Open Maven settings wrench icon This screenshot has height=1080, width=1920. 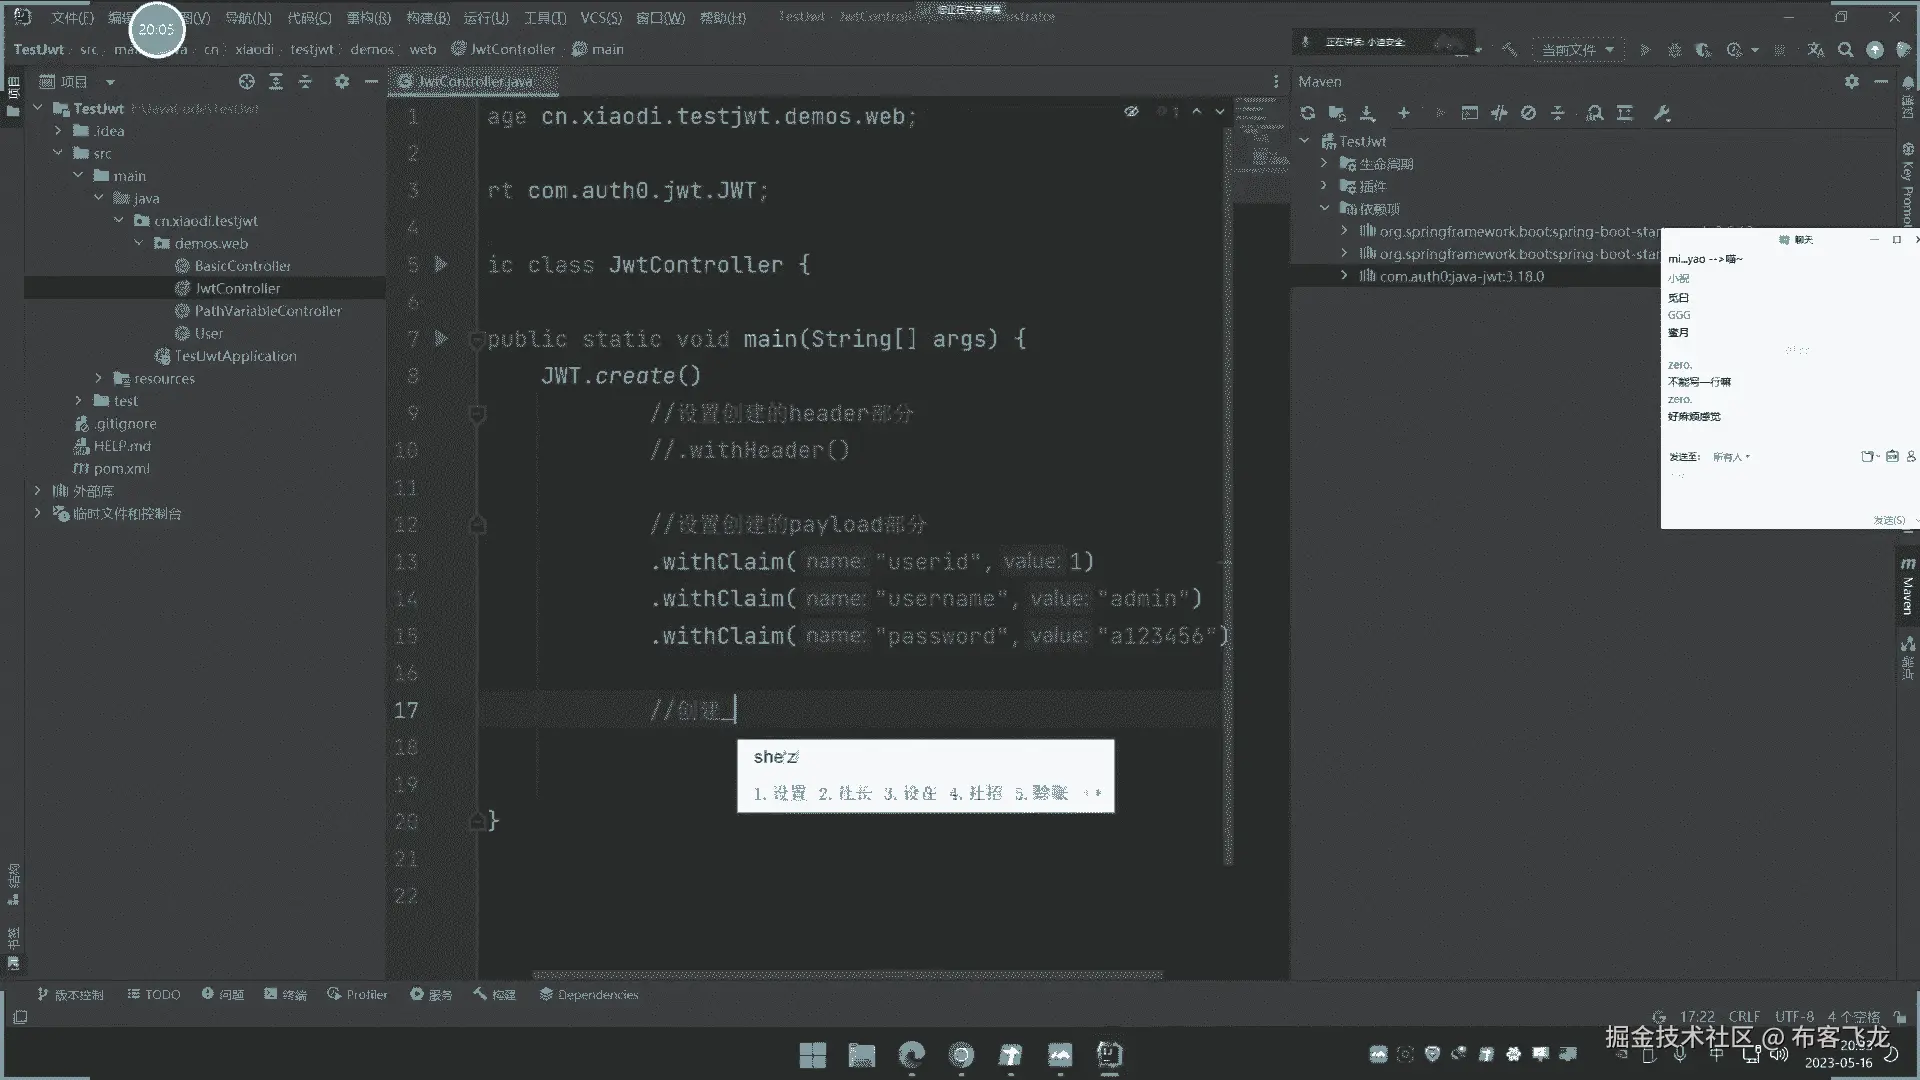(1662, 113)
